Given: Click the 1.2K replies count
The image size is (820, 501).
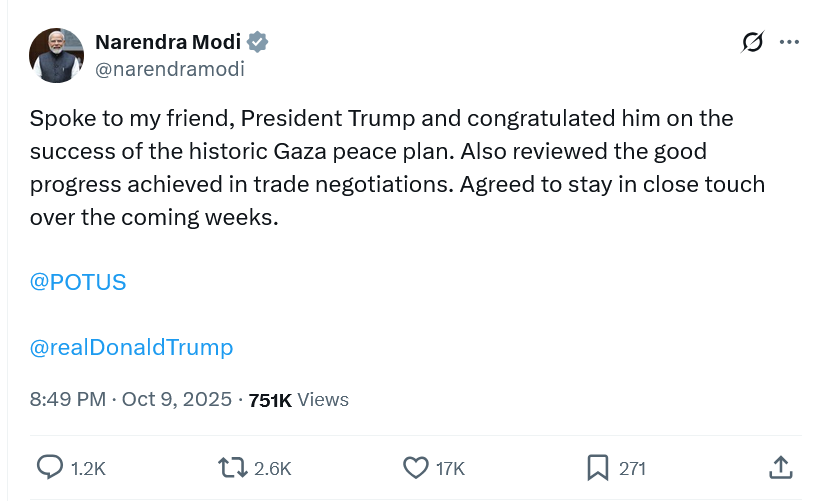Looking at the screenshot, I should 88,468.
